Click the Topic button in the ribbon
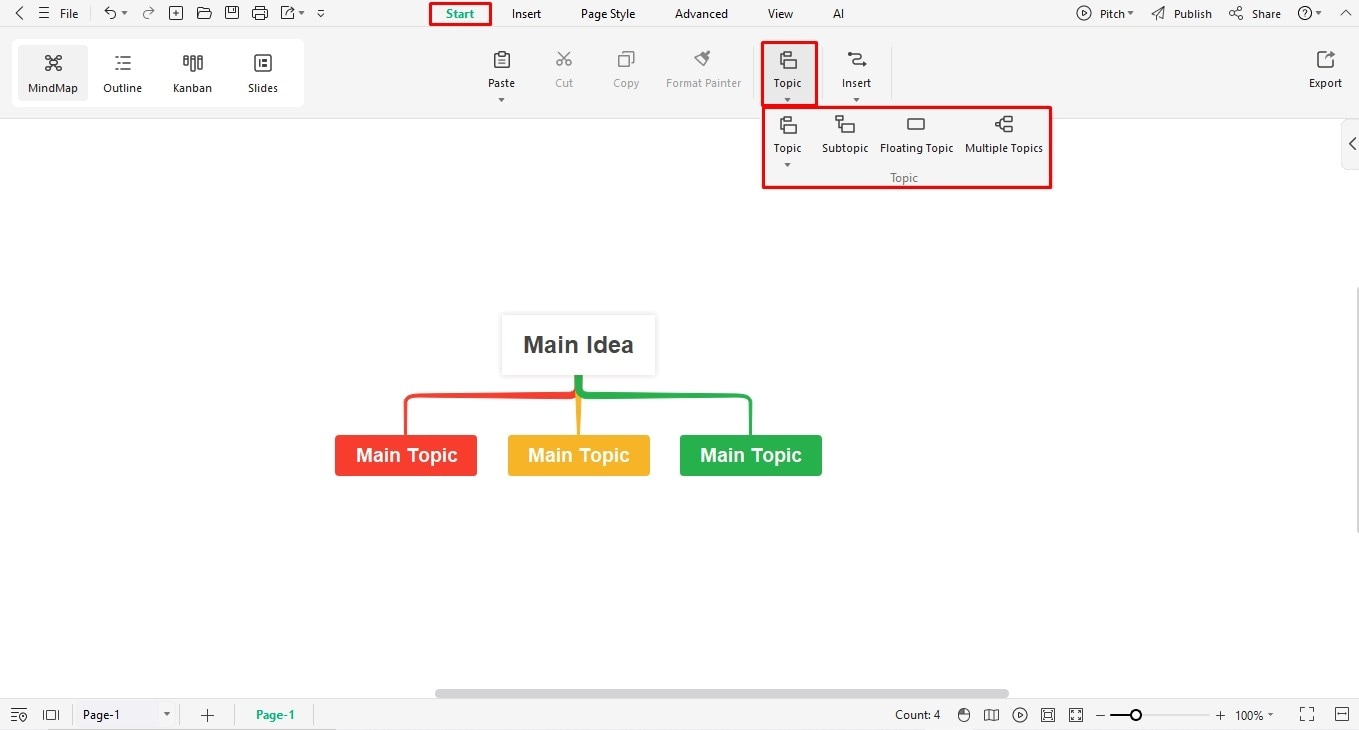Image resolution: width=1359 pixels, height=730 pixels. (788, 72)
